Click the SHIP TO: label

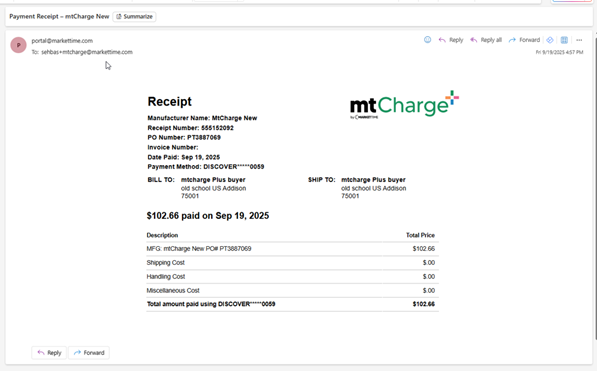click(322, 180)
